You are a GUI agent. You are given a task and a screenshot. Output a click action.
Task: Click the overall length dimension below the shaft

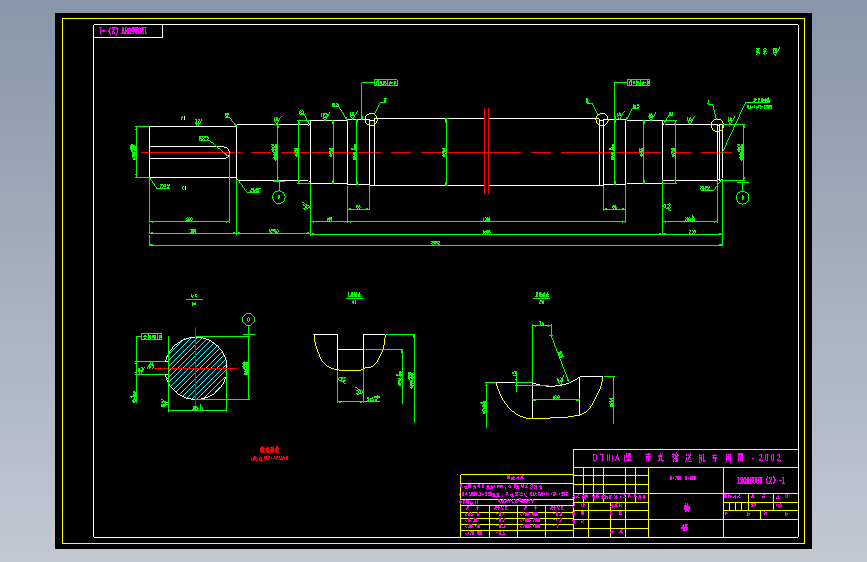coord(436,243)
